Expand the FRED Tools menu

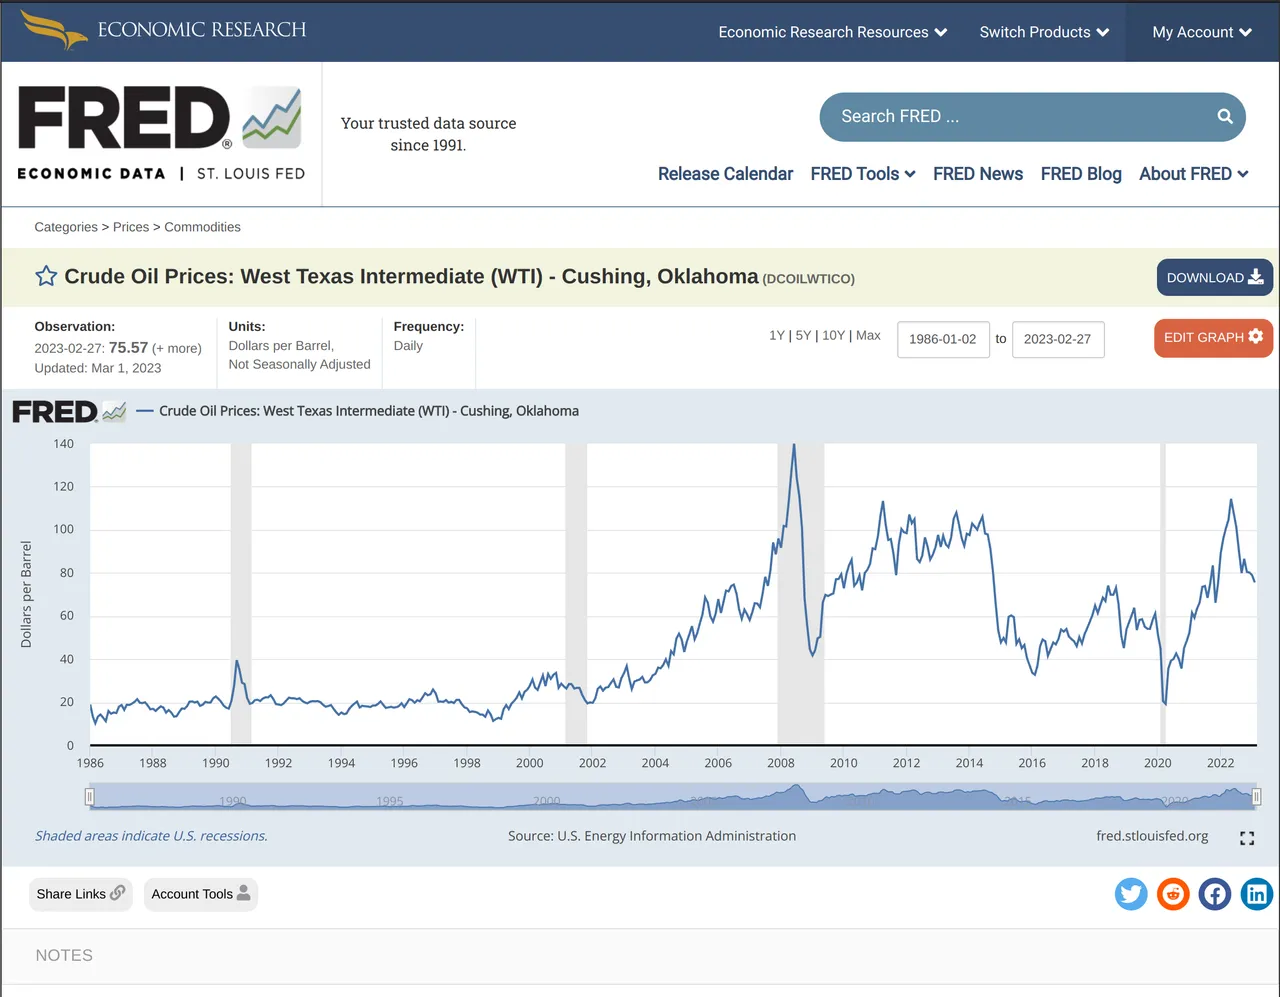tap(863, 174)
